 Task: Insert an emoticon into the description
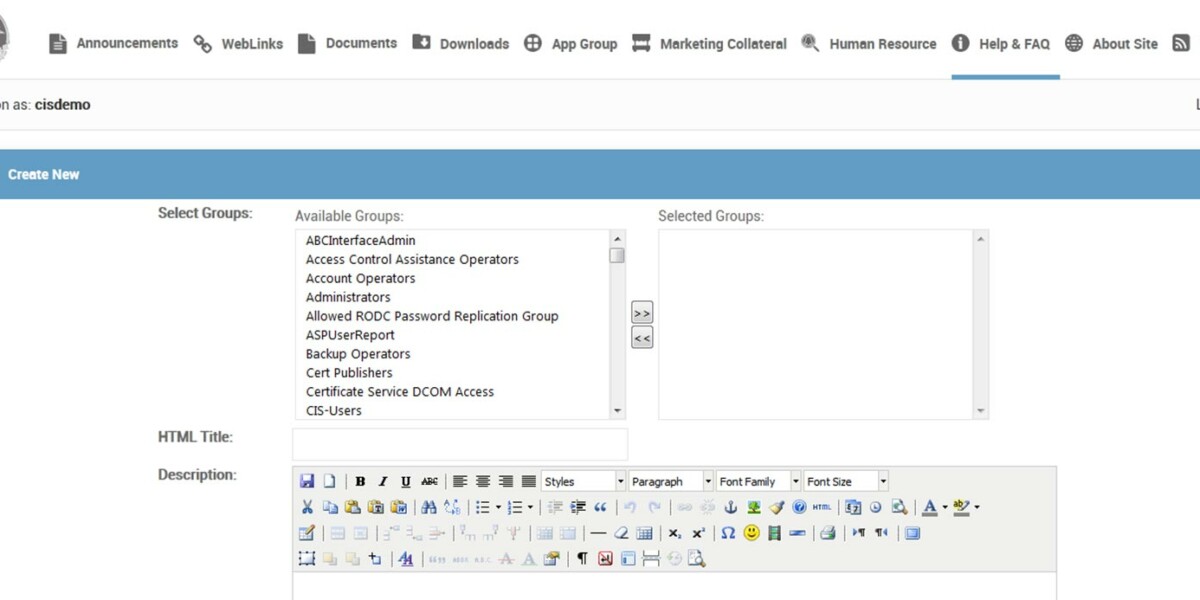click(749, 533)
